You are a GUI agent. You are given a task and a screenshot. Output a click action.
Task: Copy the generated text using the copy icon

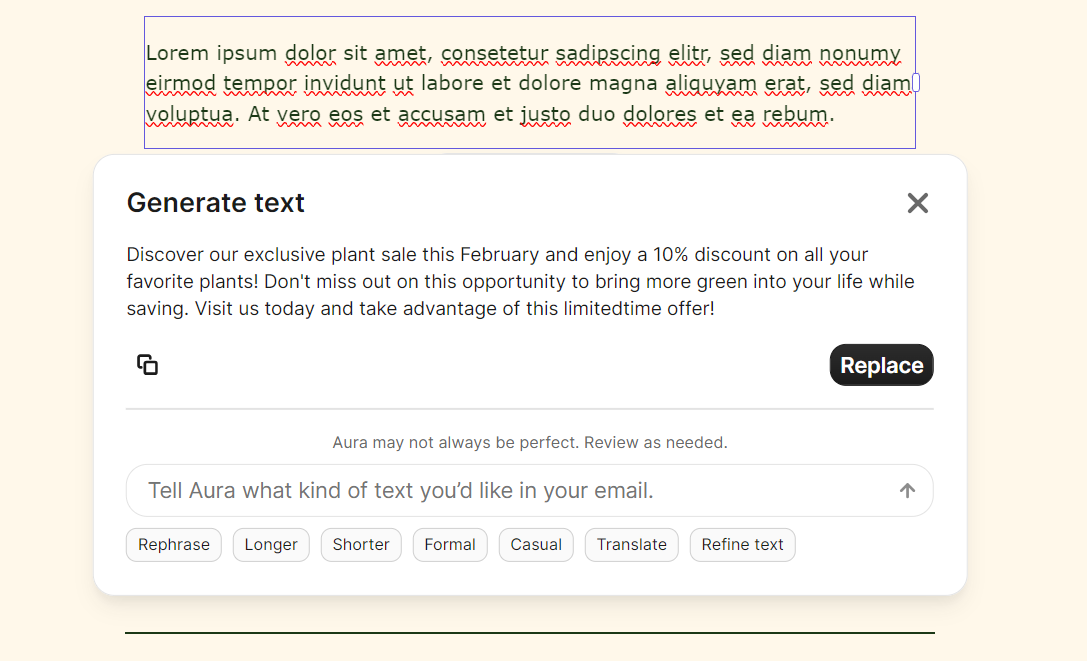pyautogui.click(x=146, y=364)
